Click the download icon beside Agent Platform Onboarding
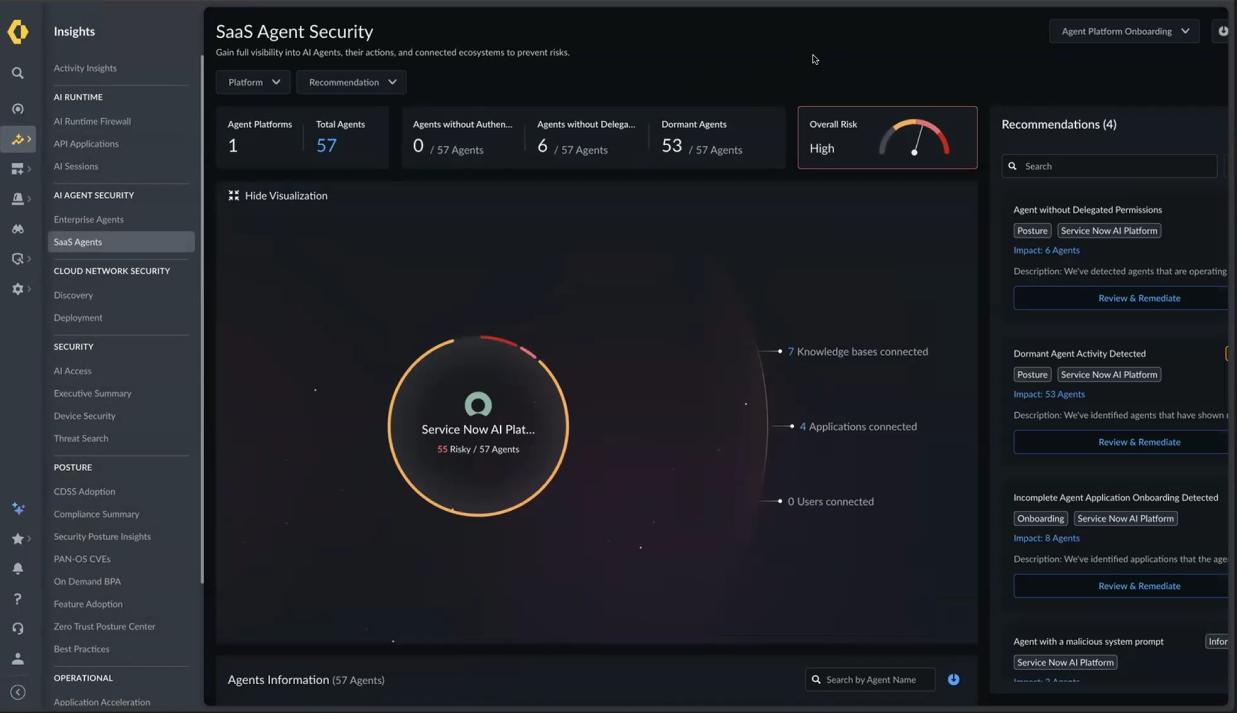The width and height of the screenshot is (1237, 713). (x=1222, y=31)
